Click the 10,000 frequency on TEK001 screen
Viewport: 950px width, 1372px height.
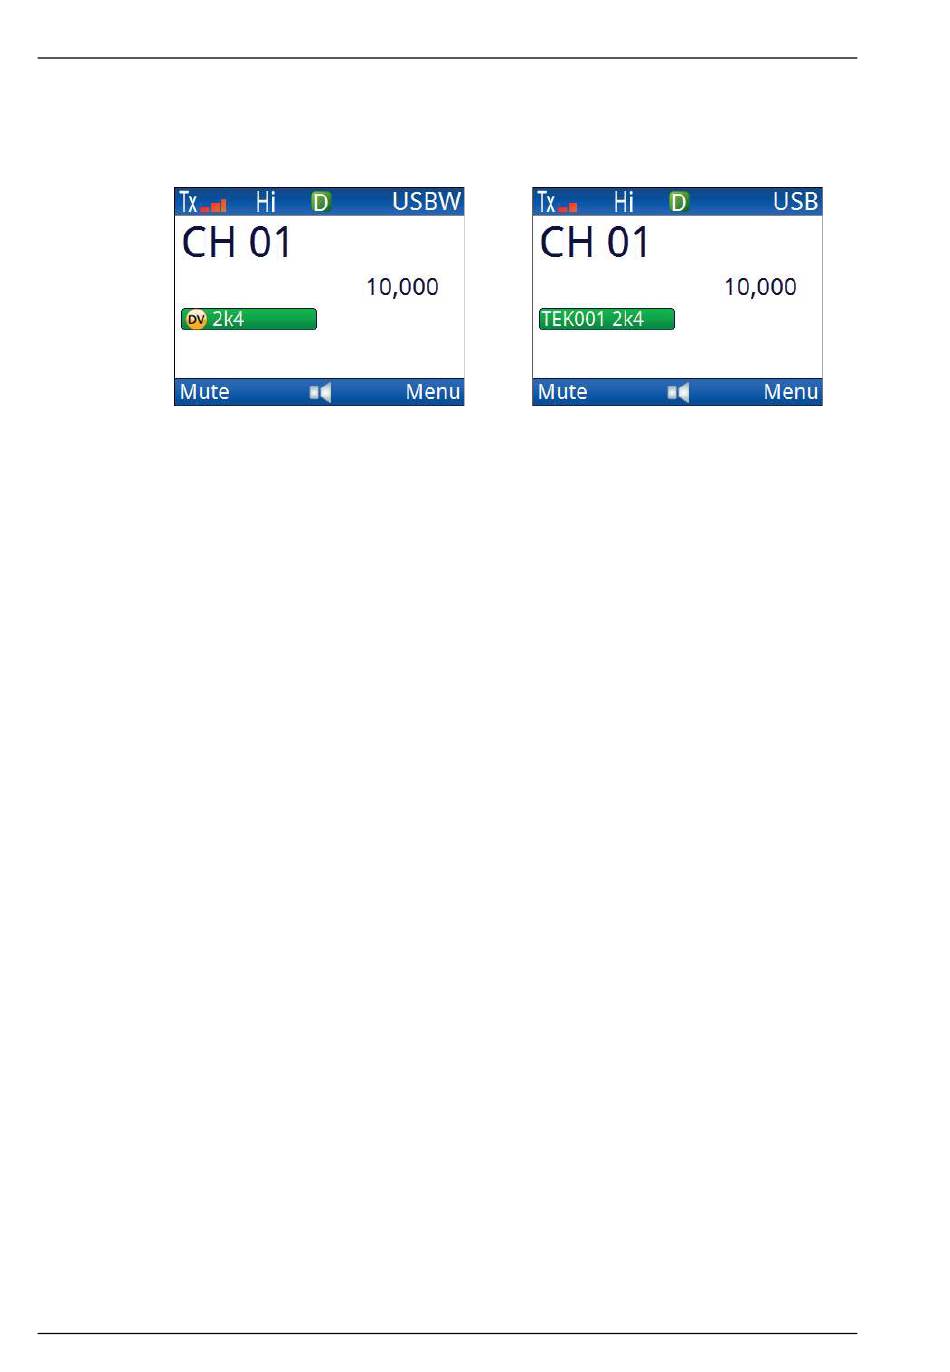coord(760,287)
